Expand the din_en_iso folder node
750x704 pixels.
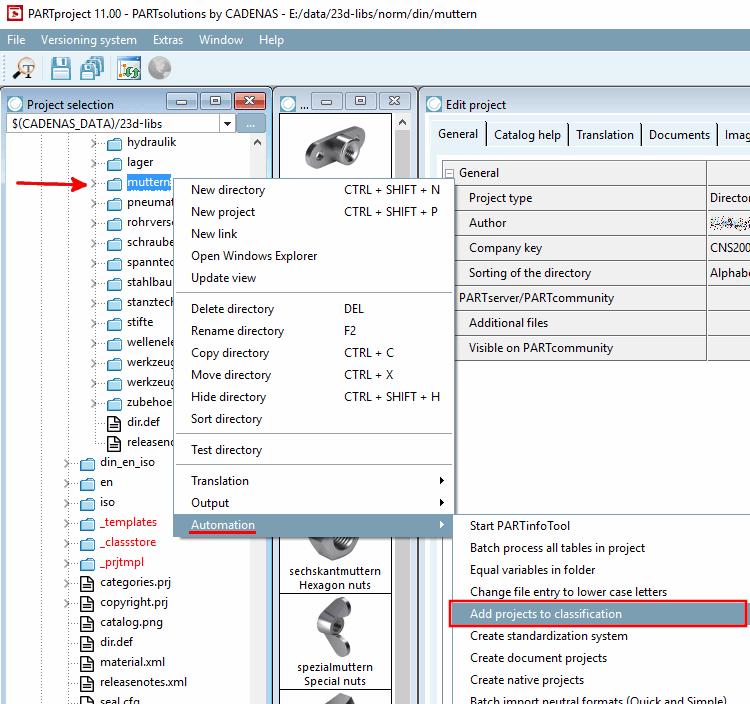(x=67, y=463)
